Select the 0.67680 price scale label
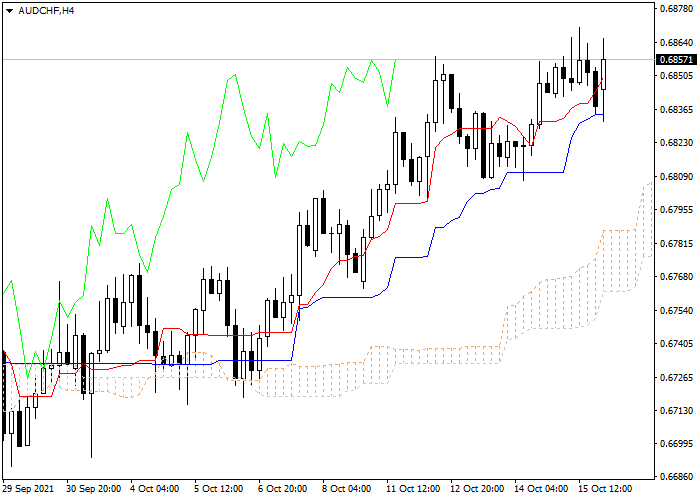The image size is (700, 500). [x=676, y=277]
